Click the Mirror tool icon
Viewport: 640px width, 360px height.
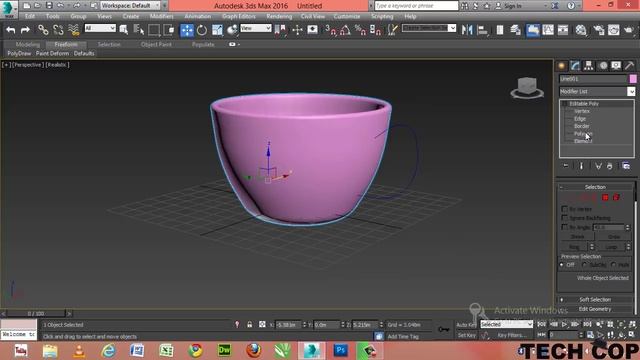[x=467, y=30]
